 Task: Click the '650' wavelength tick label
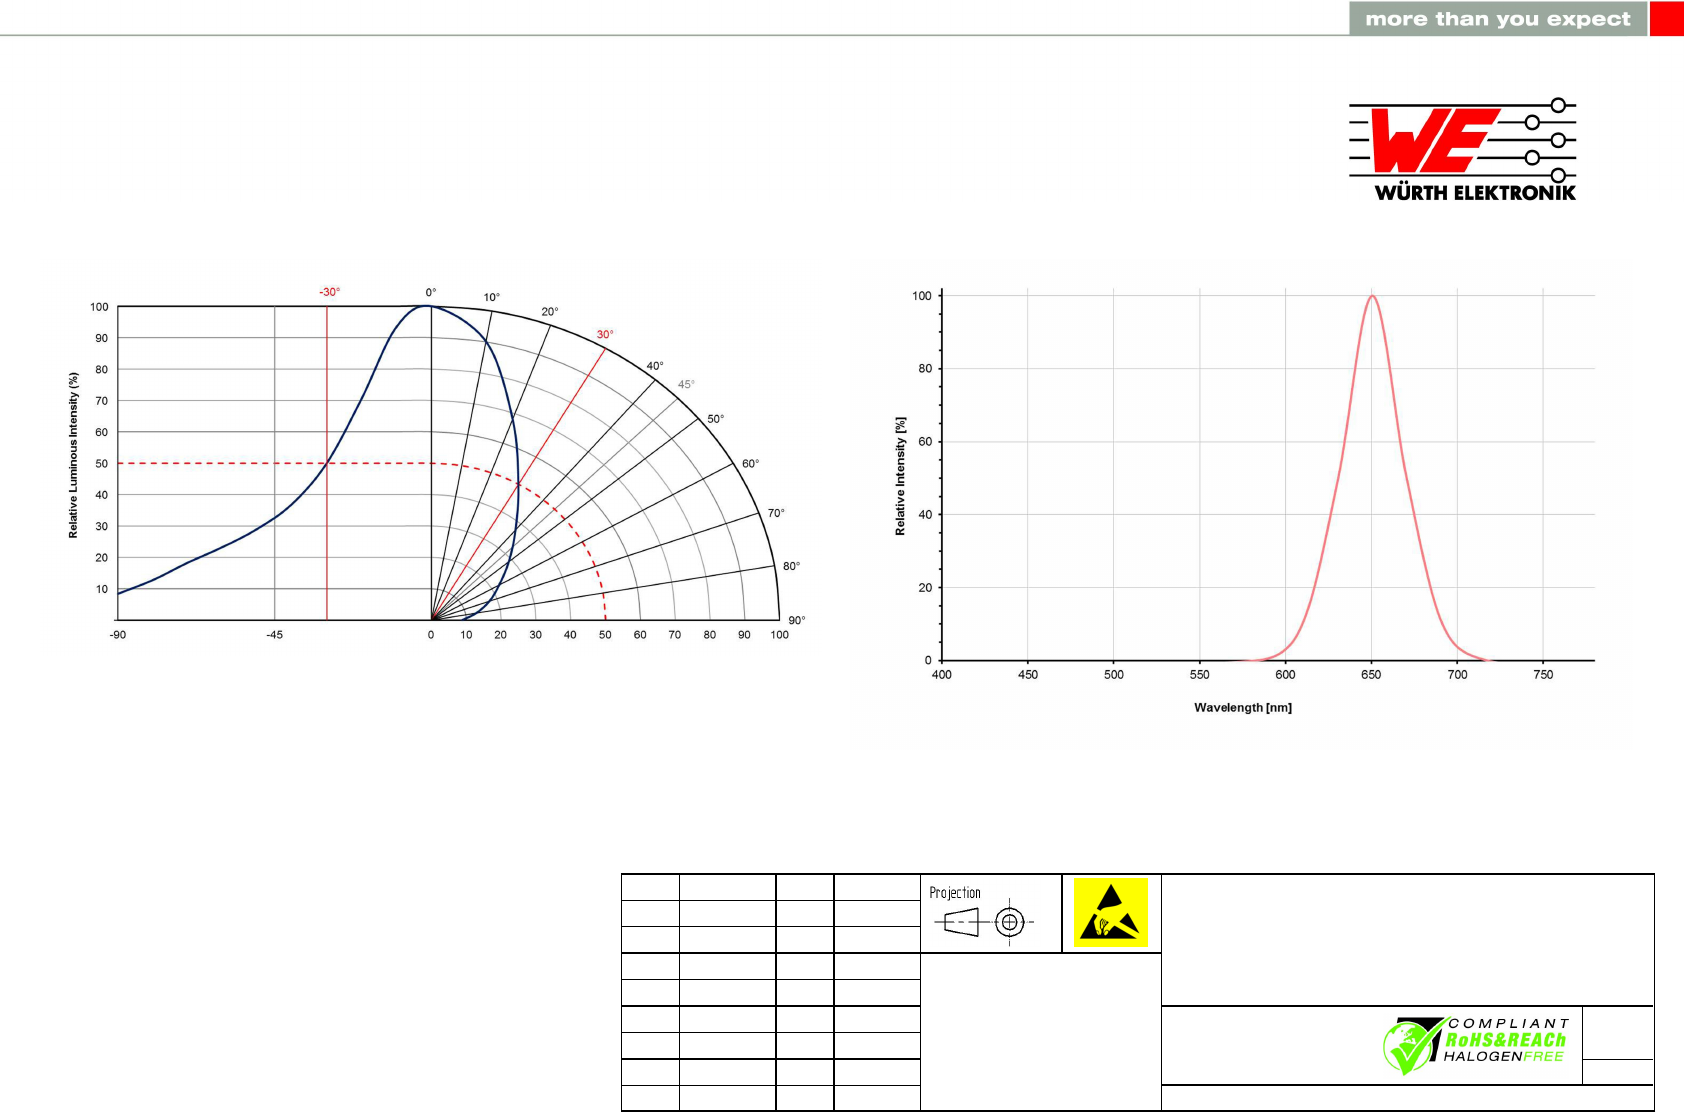[x=1371, y=675]
